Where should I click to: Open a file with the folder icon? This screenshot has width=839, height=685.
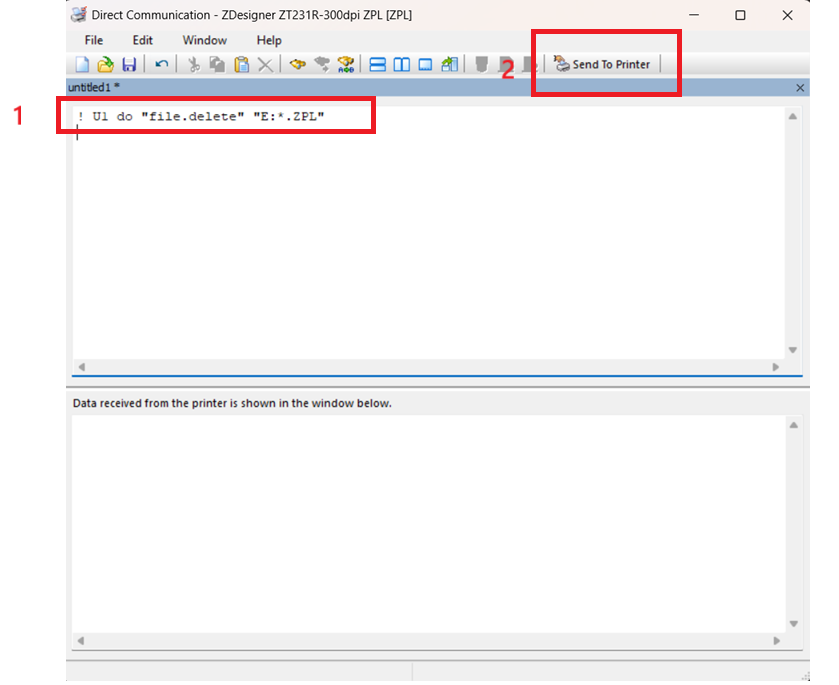[x=105, y=64]
